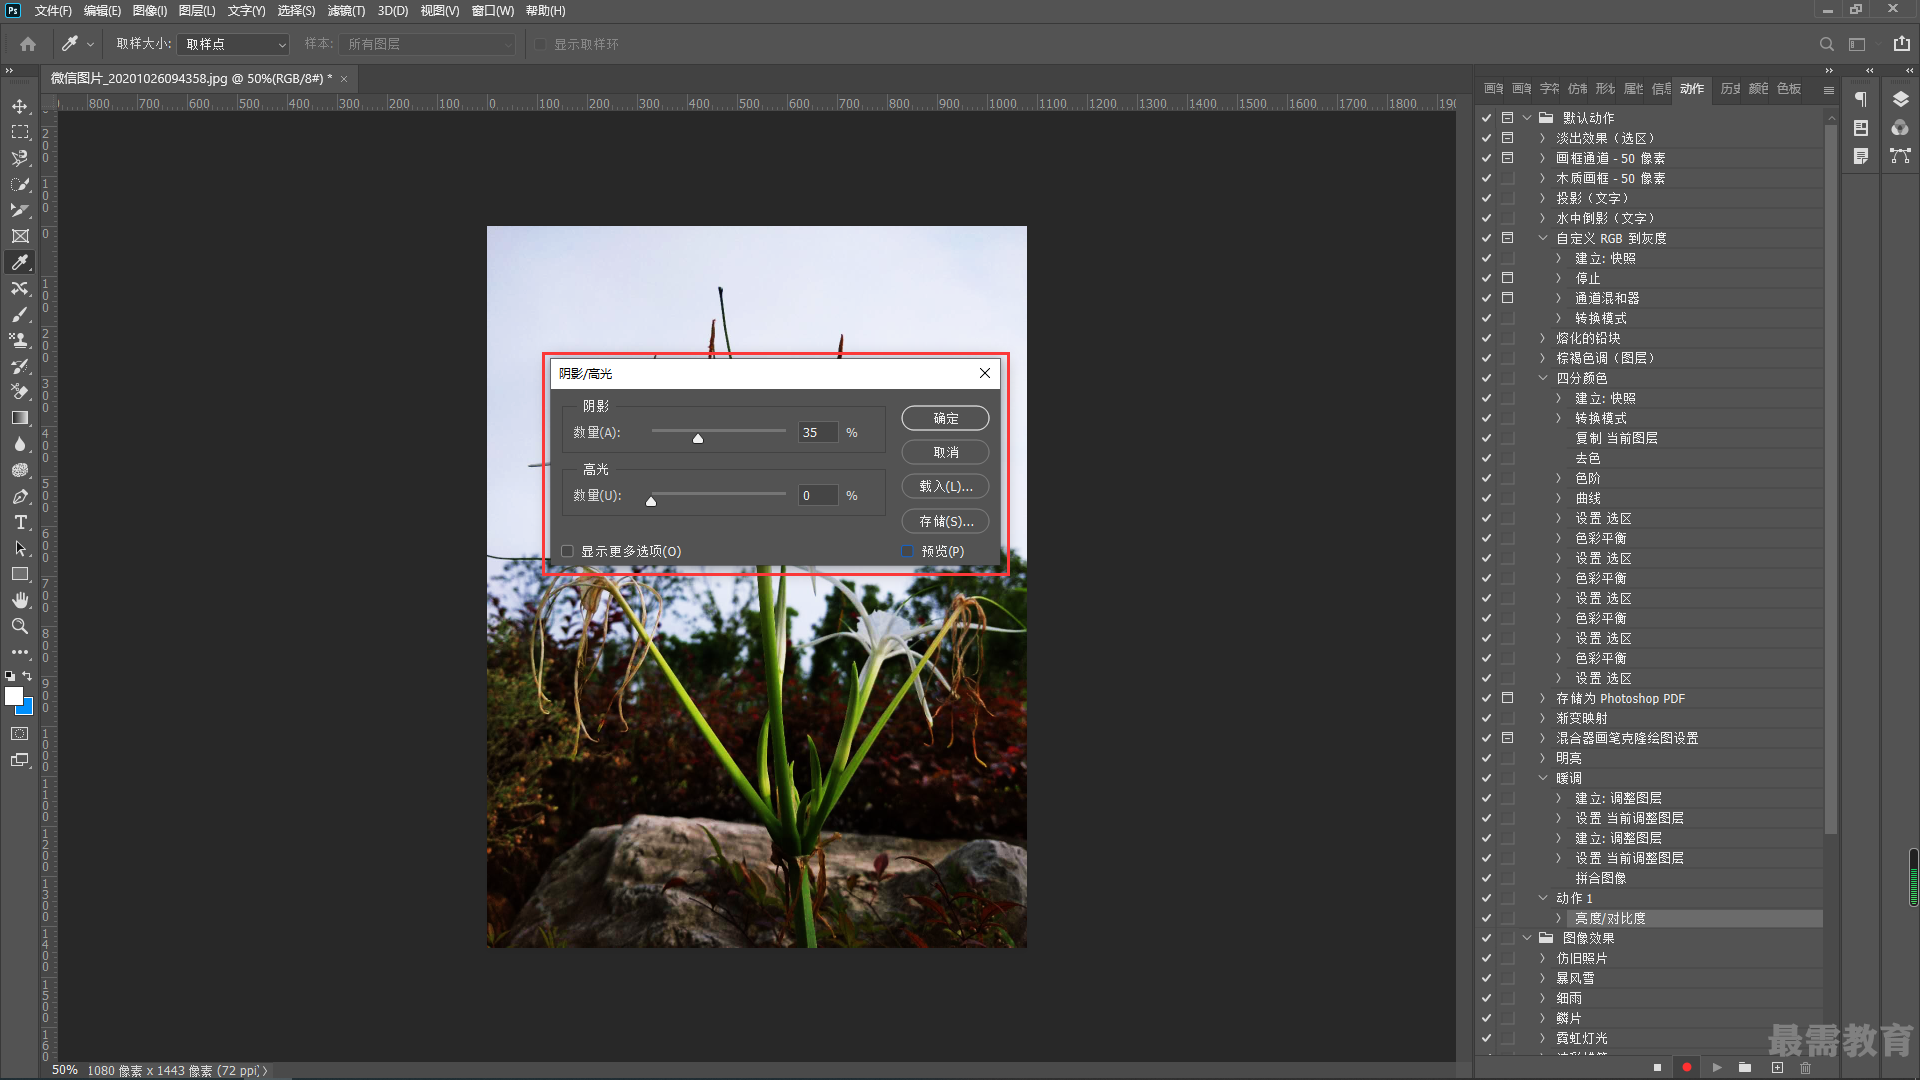Switch to the 色板 panel tab
Screen dimensions: 1920x1080
tap(1789, 89)
